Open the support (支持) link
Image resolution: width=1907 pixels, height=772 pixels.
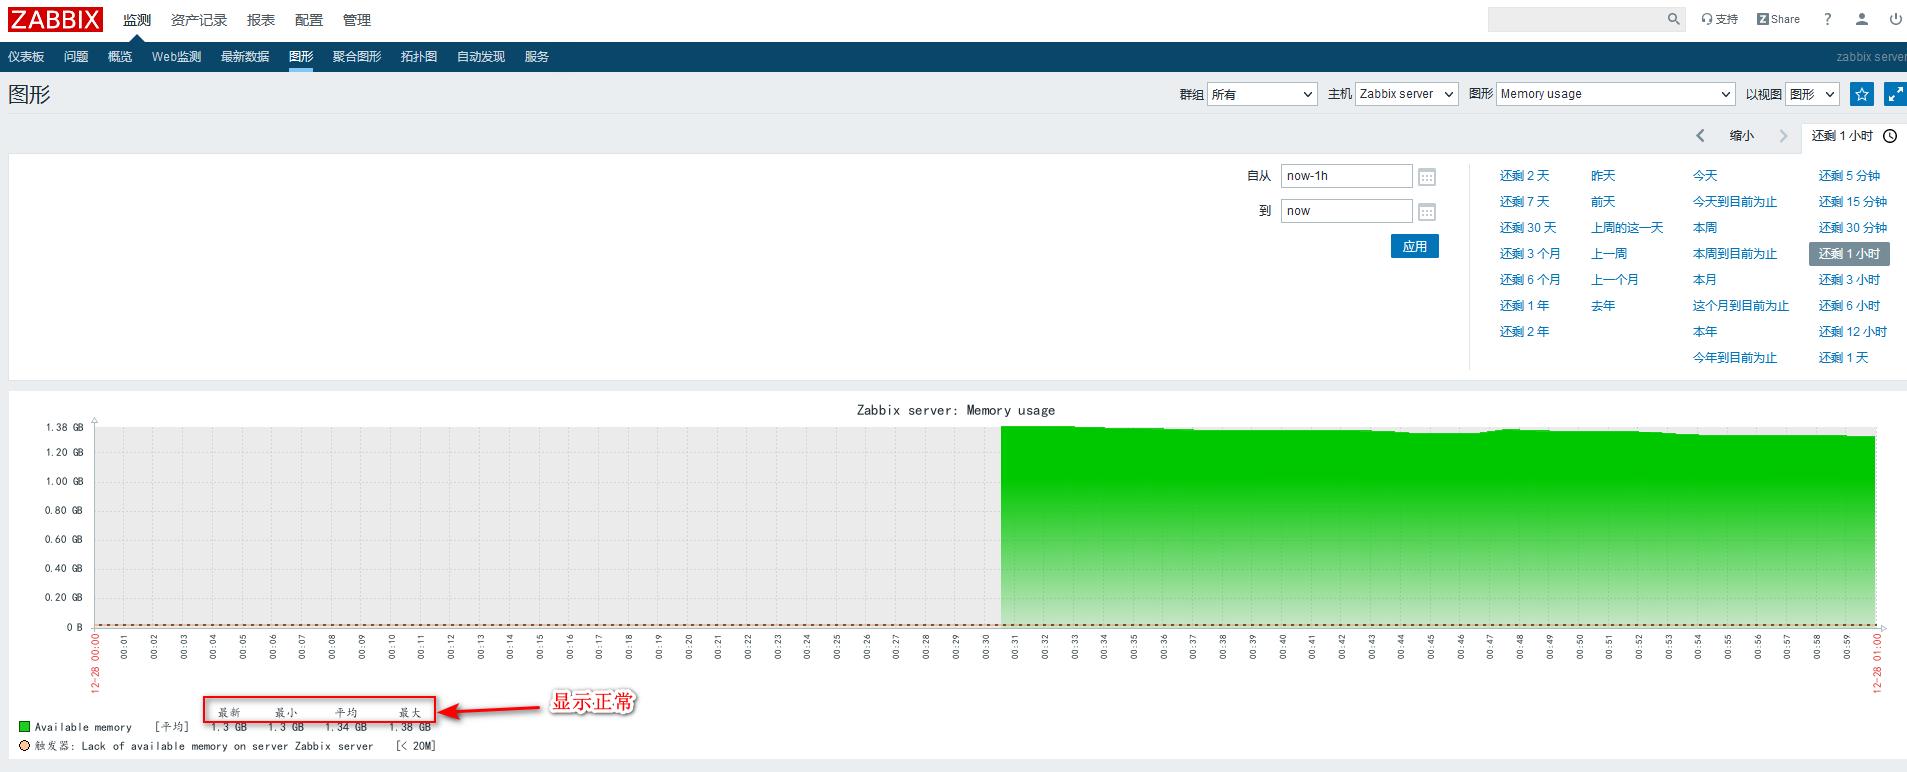pyautogui.click(x=1720, y=19)
